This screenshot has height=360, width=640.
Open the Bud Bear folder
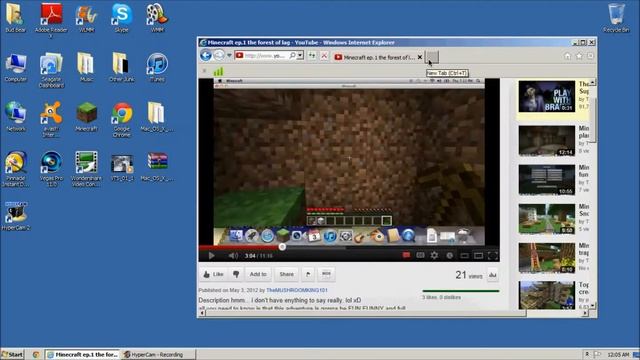[16, 18]
